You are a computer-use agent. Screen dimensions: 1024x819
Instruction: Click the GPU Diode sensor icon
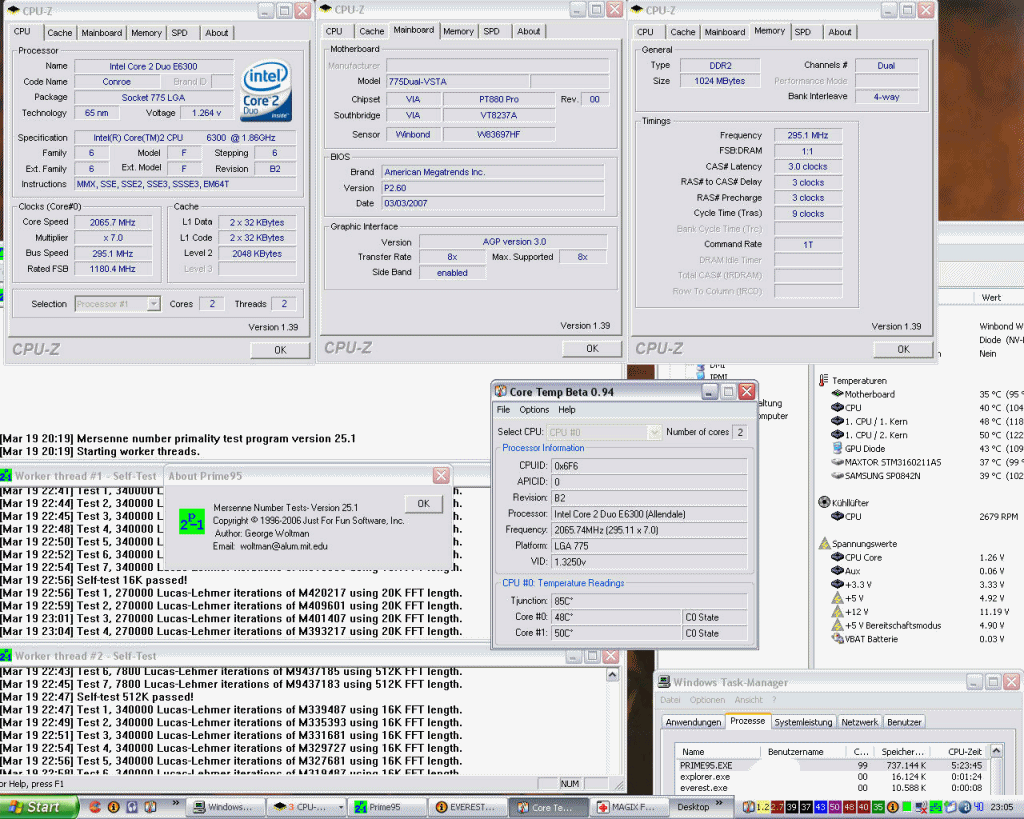837,448
